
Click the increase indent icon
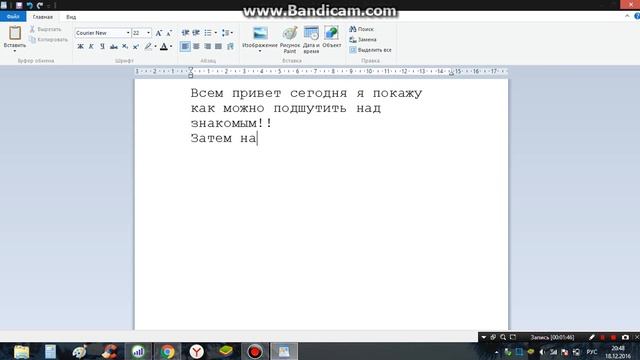click(x=196, y=33)
